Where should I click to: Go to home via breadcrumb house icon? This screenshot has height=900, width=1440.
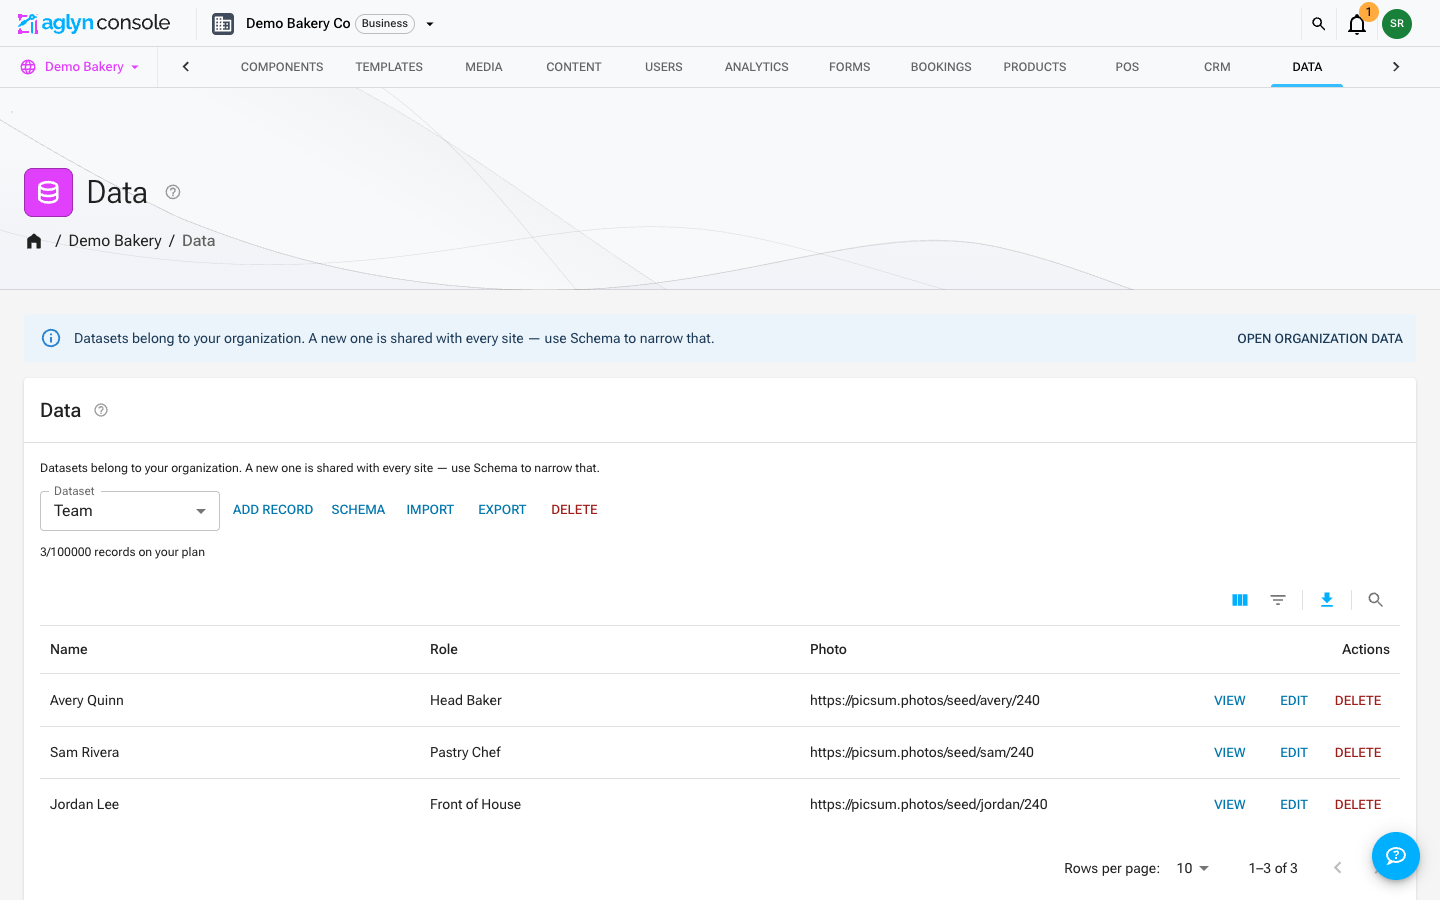(34, 241)
